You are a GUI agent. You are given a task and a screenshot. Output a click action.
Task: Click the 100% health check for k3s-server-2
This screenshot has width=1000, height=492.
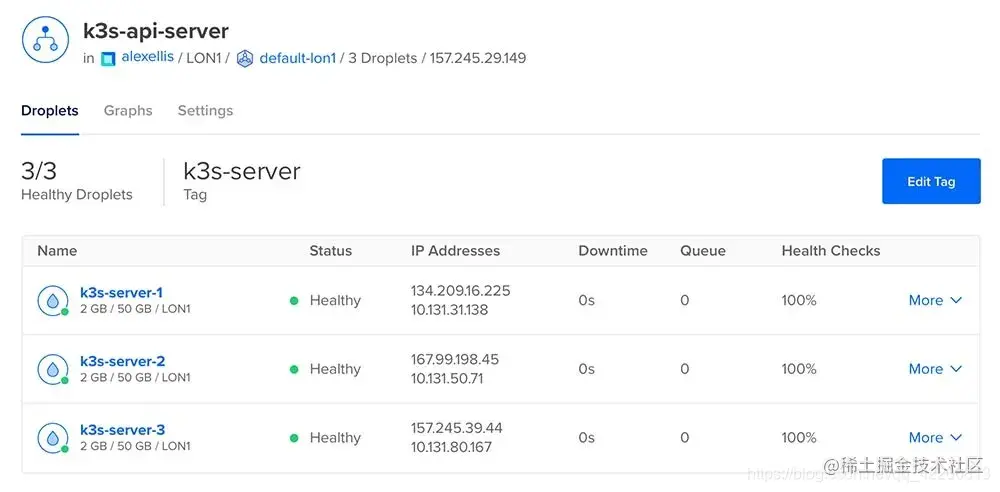tap(799, 369)
